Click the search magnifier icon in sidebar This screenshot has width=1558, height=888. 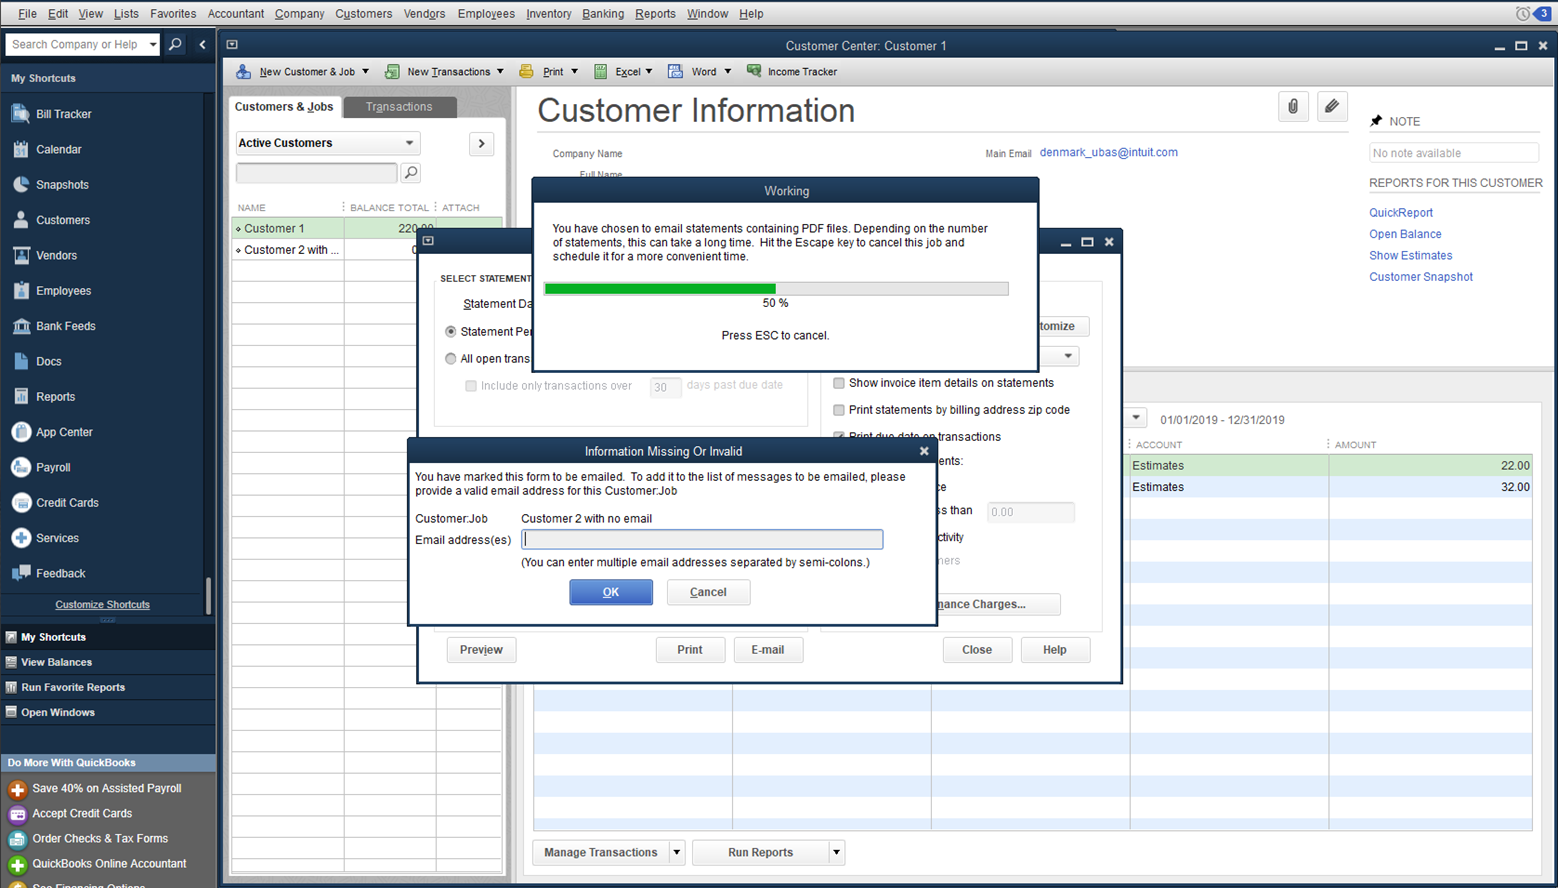pyautogui.click(x=175, y=44)
